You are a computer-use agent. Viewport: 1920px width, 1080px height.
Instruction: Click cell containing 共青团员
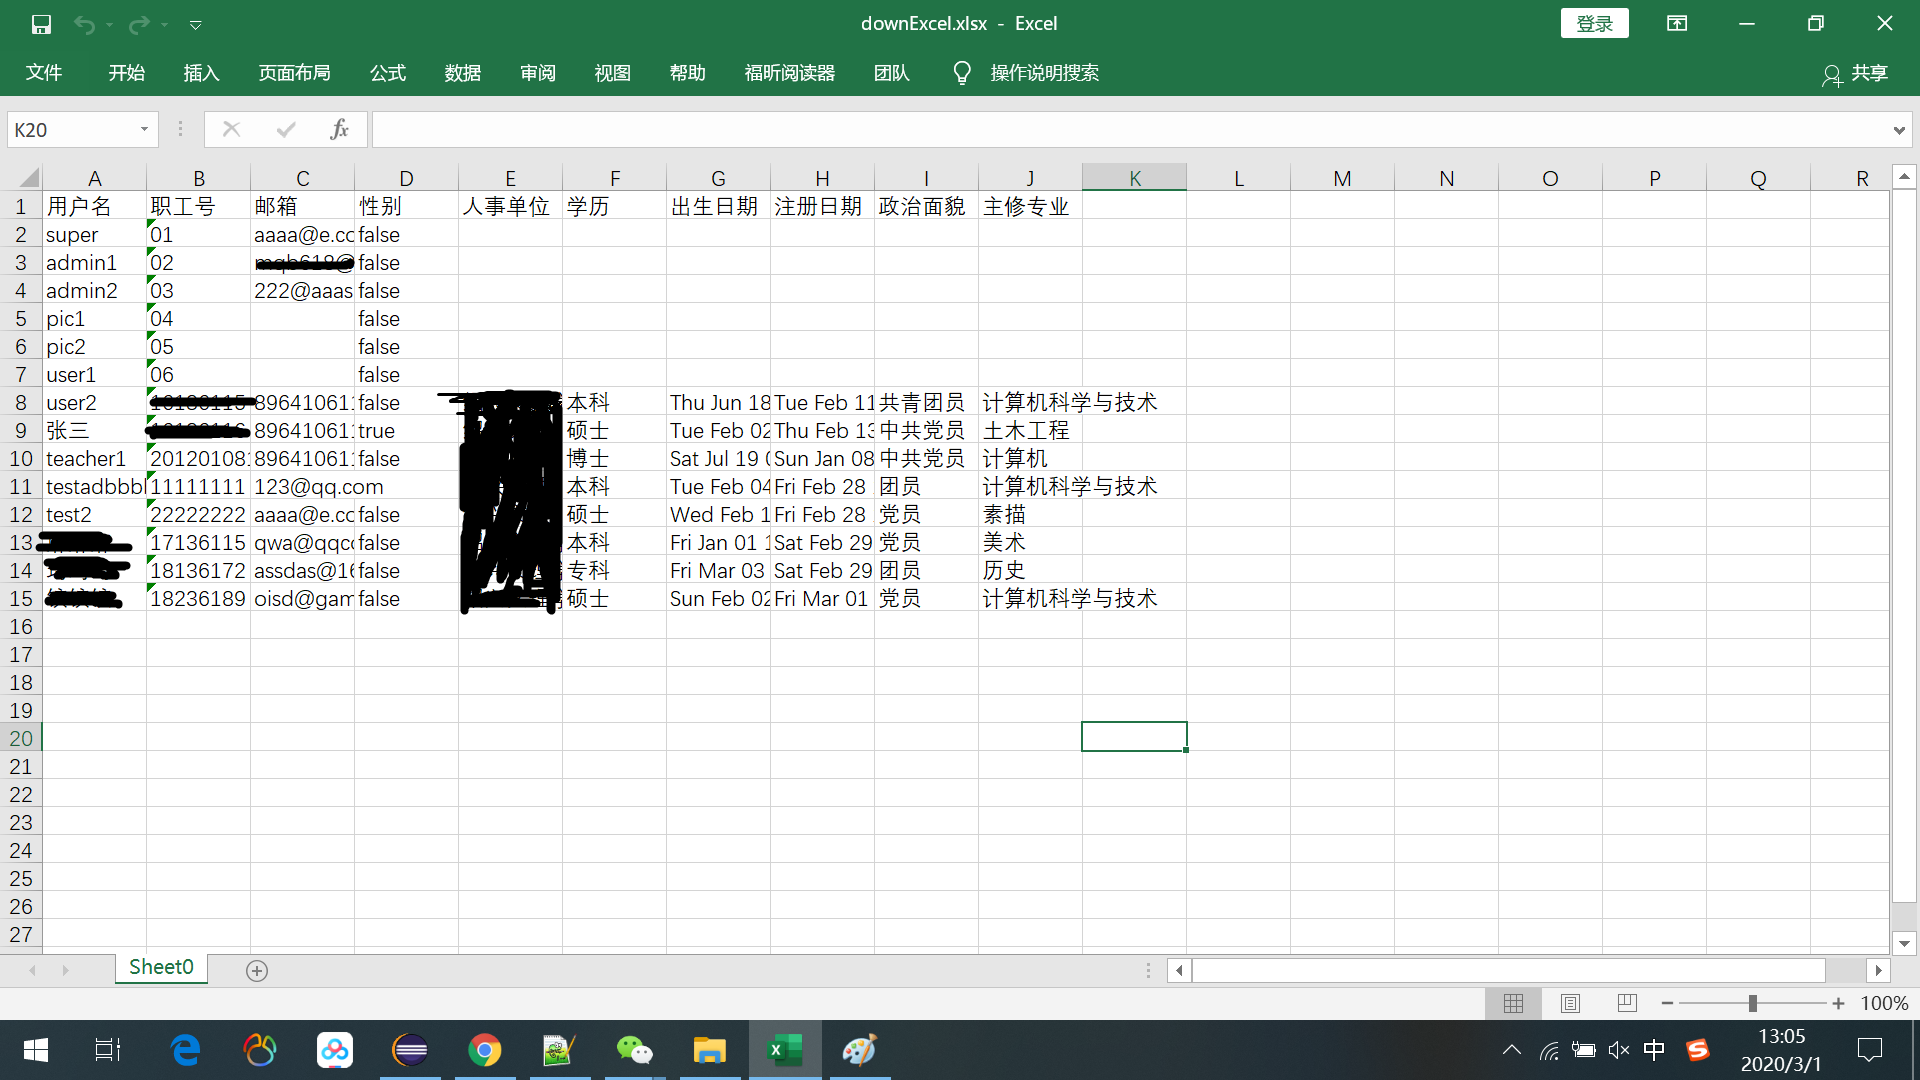[x=926, y=402]
